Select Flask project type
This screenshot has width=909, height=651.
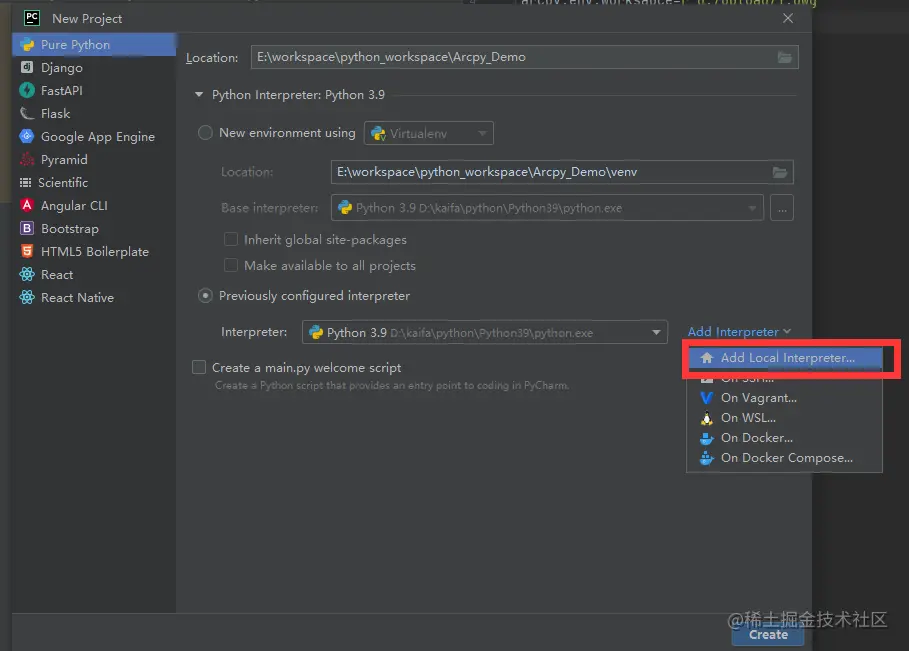coord(94,114)
